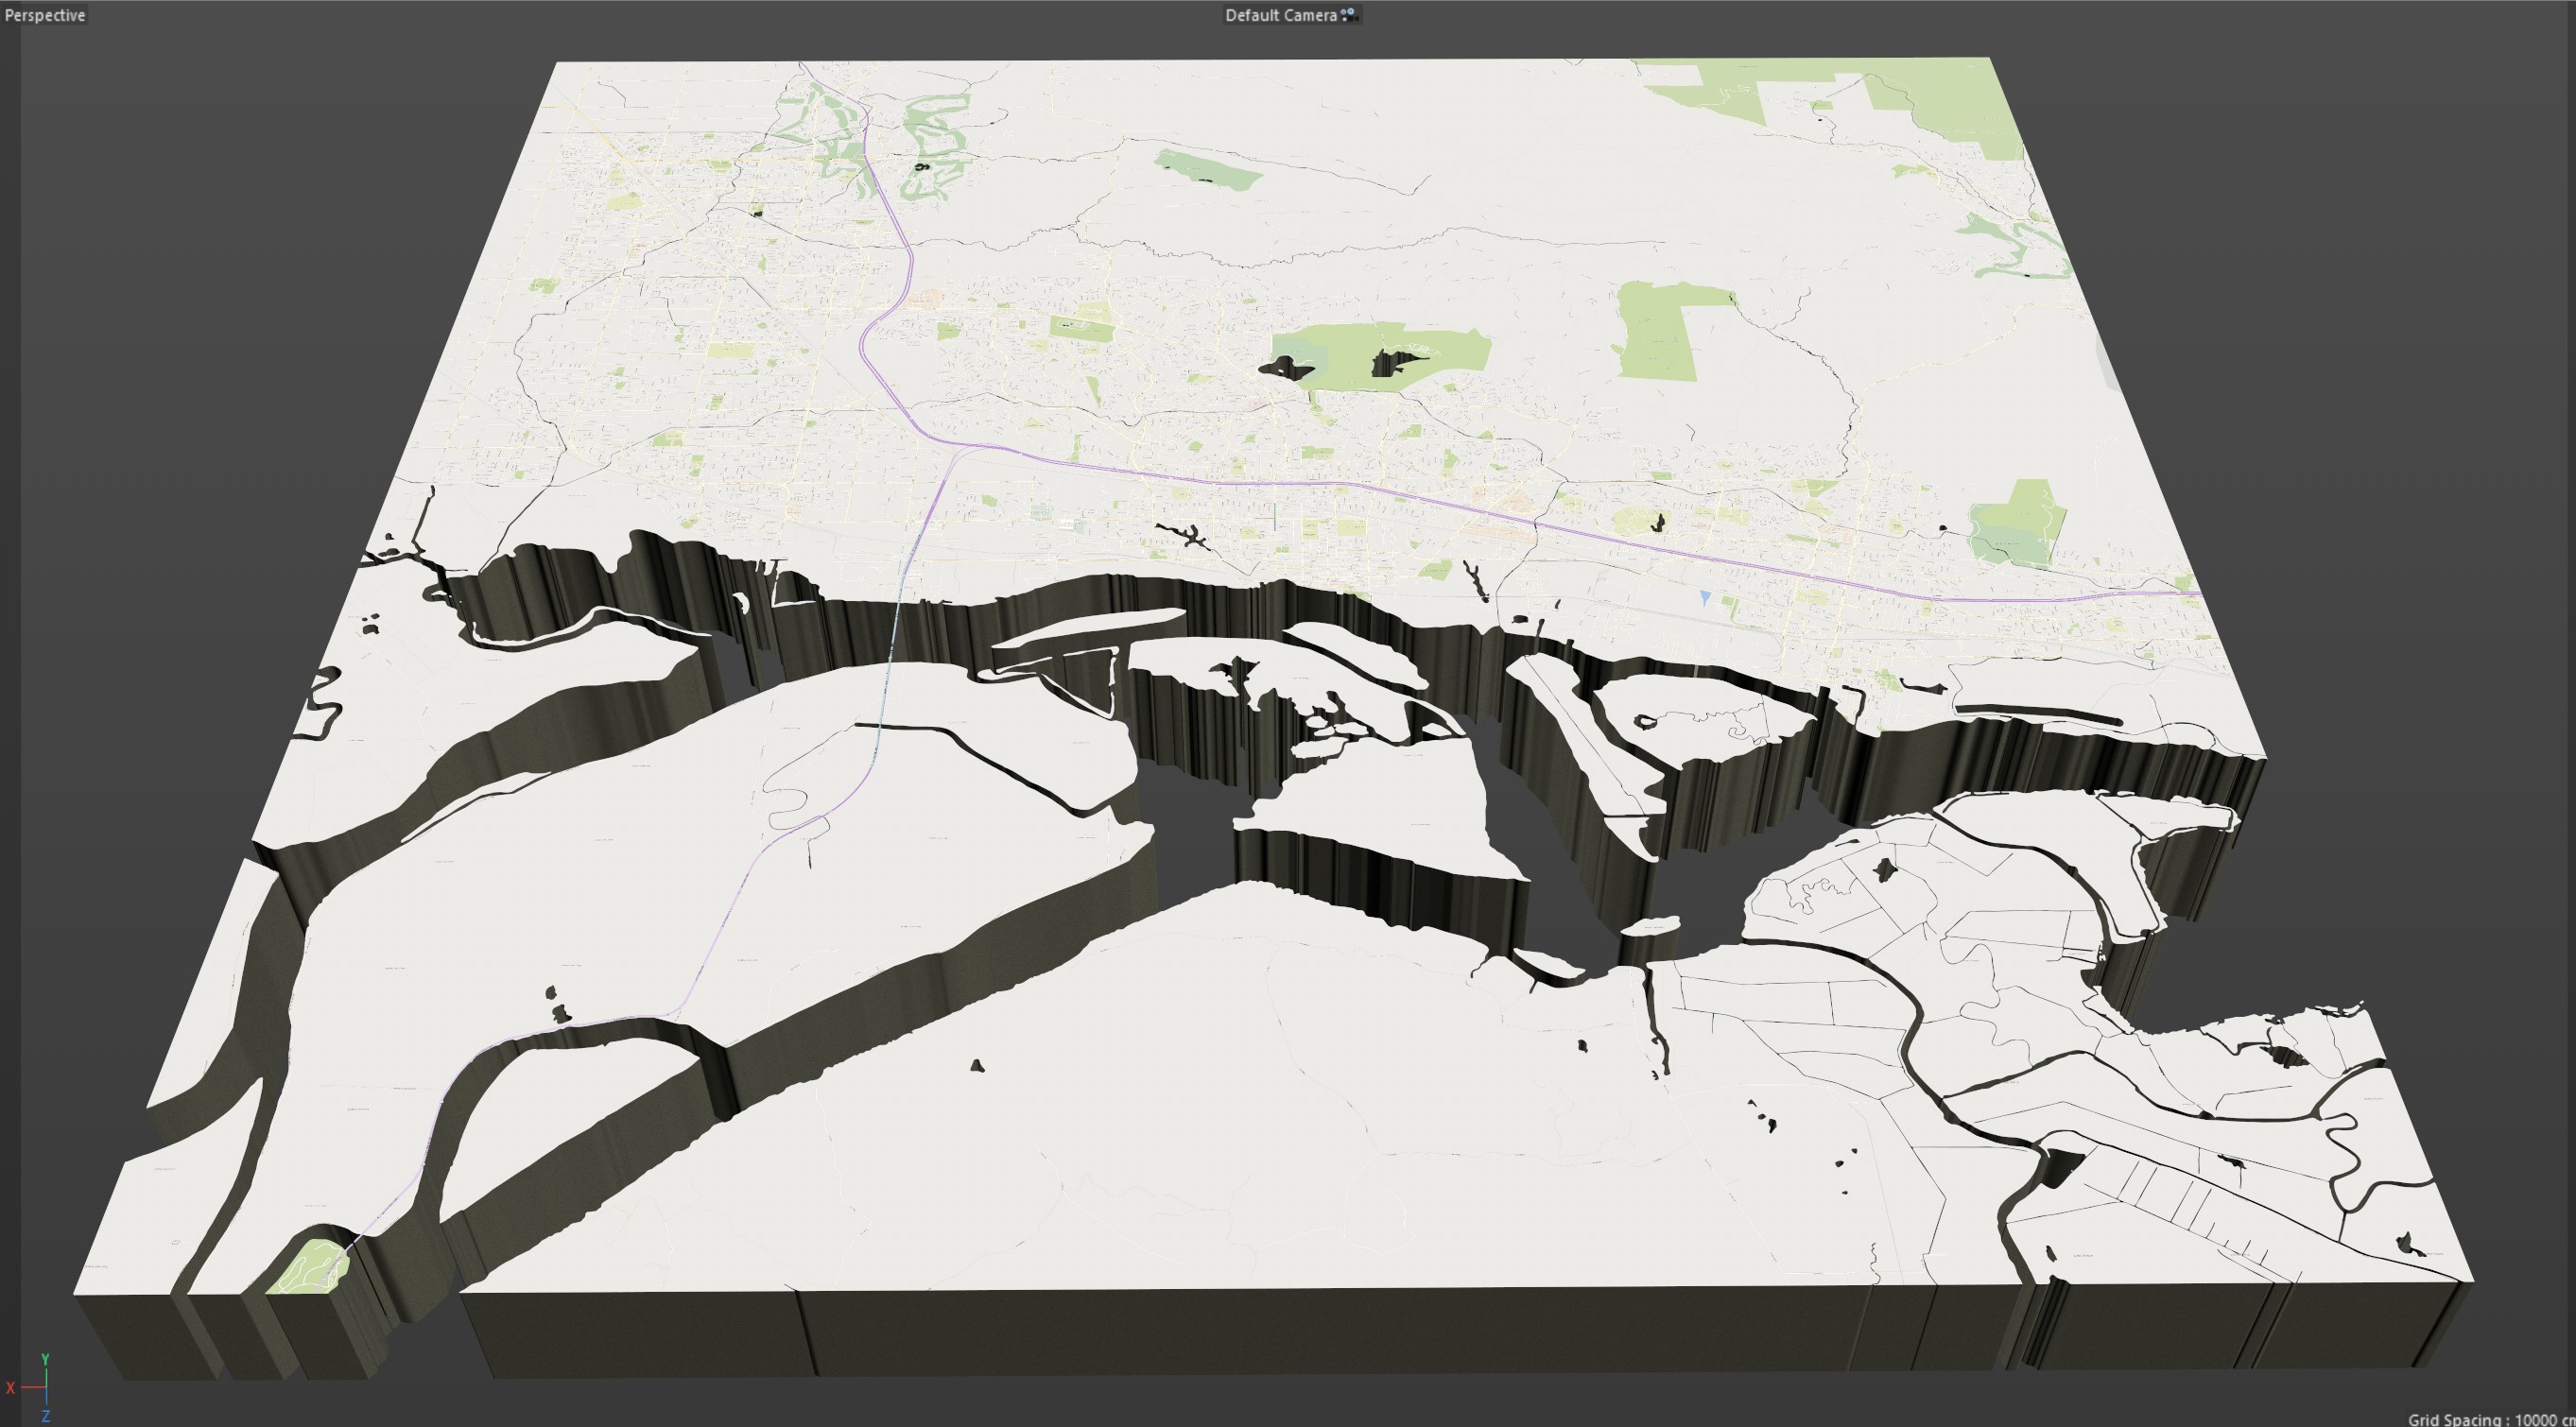Click the Perspective viewport label

pos(44,15)
